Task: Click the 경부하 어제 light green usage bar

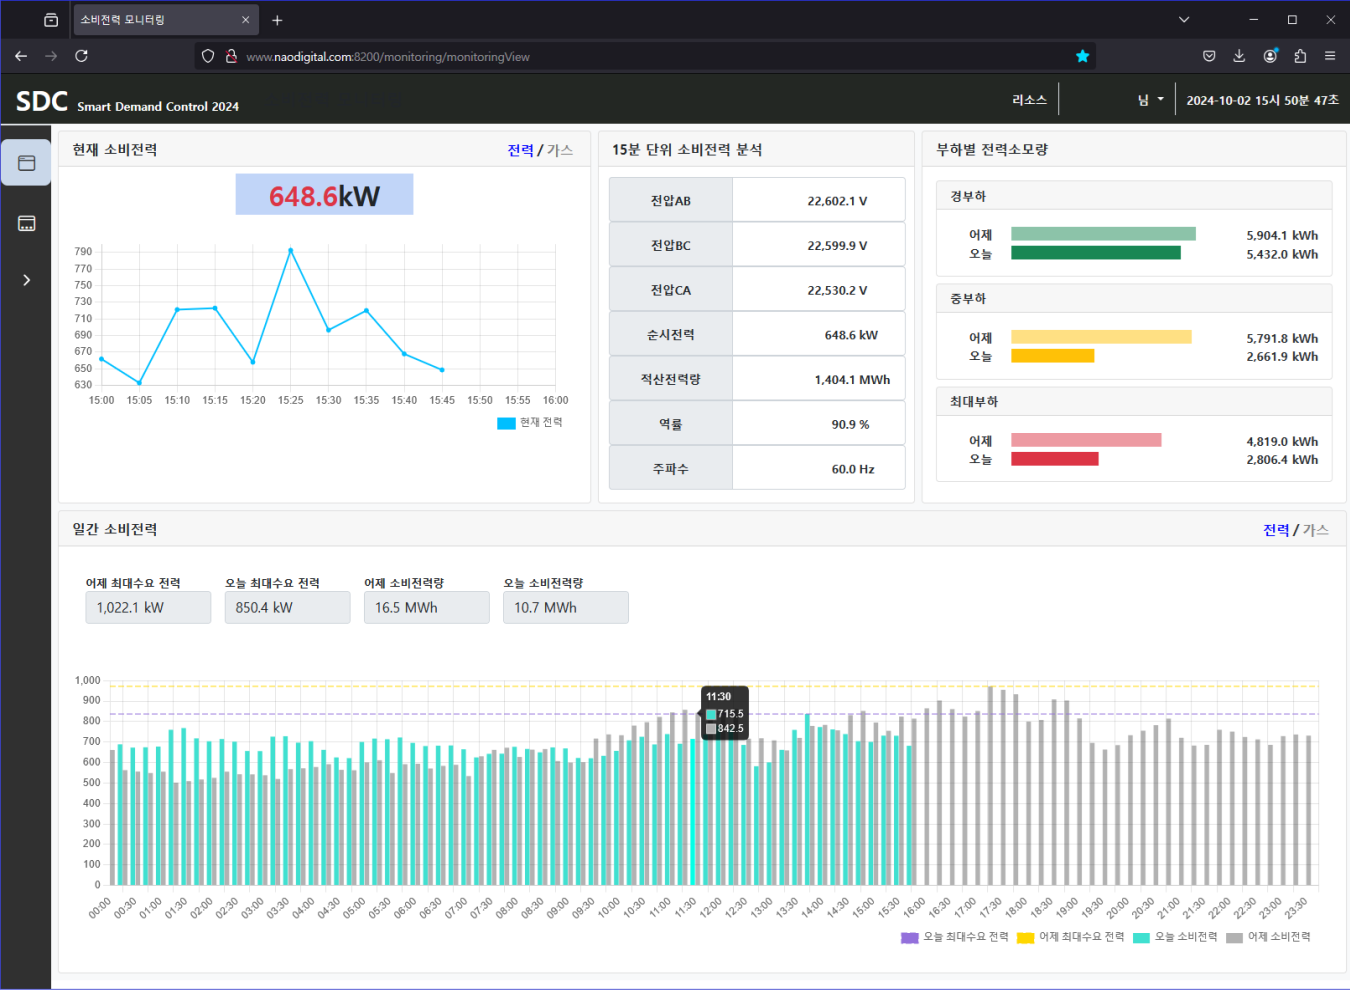Action: 1103,234
